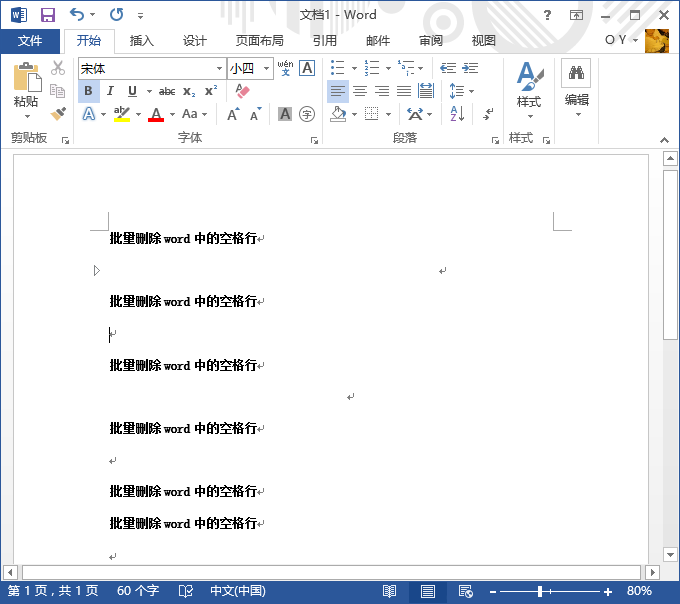Collapse the ribbon with the caret
The width and height of the screenshot is (680, 604).
(x=664, y=140)
